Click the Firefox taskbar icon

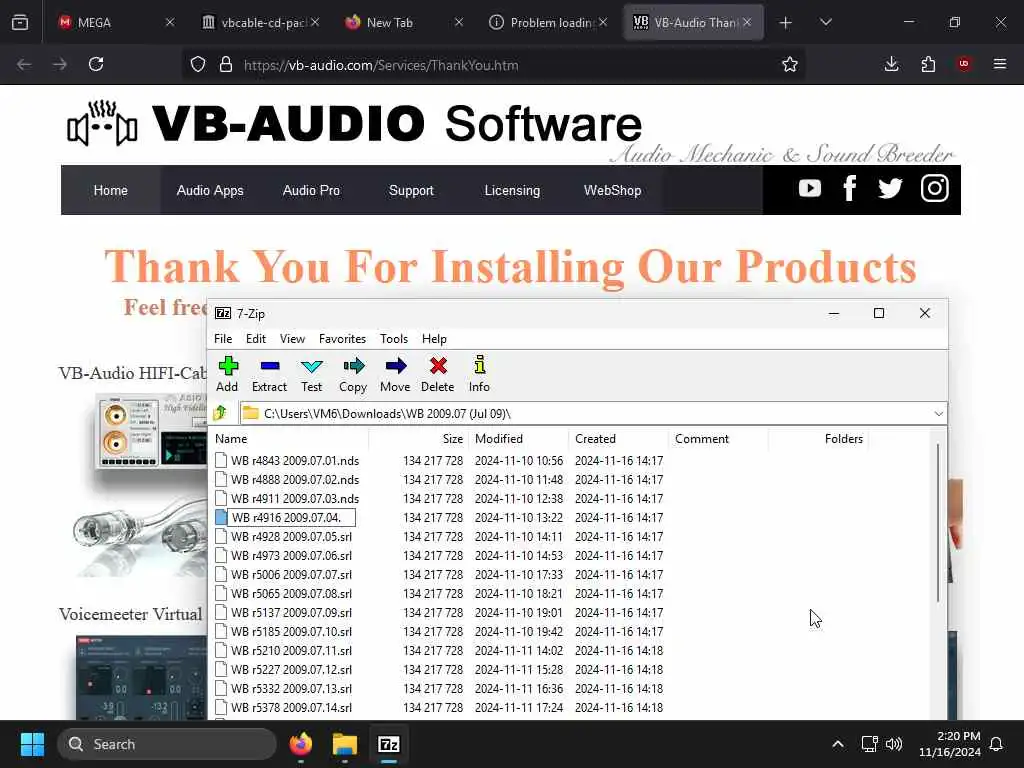pyautogui.click(x=301, y=744)
